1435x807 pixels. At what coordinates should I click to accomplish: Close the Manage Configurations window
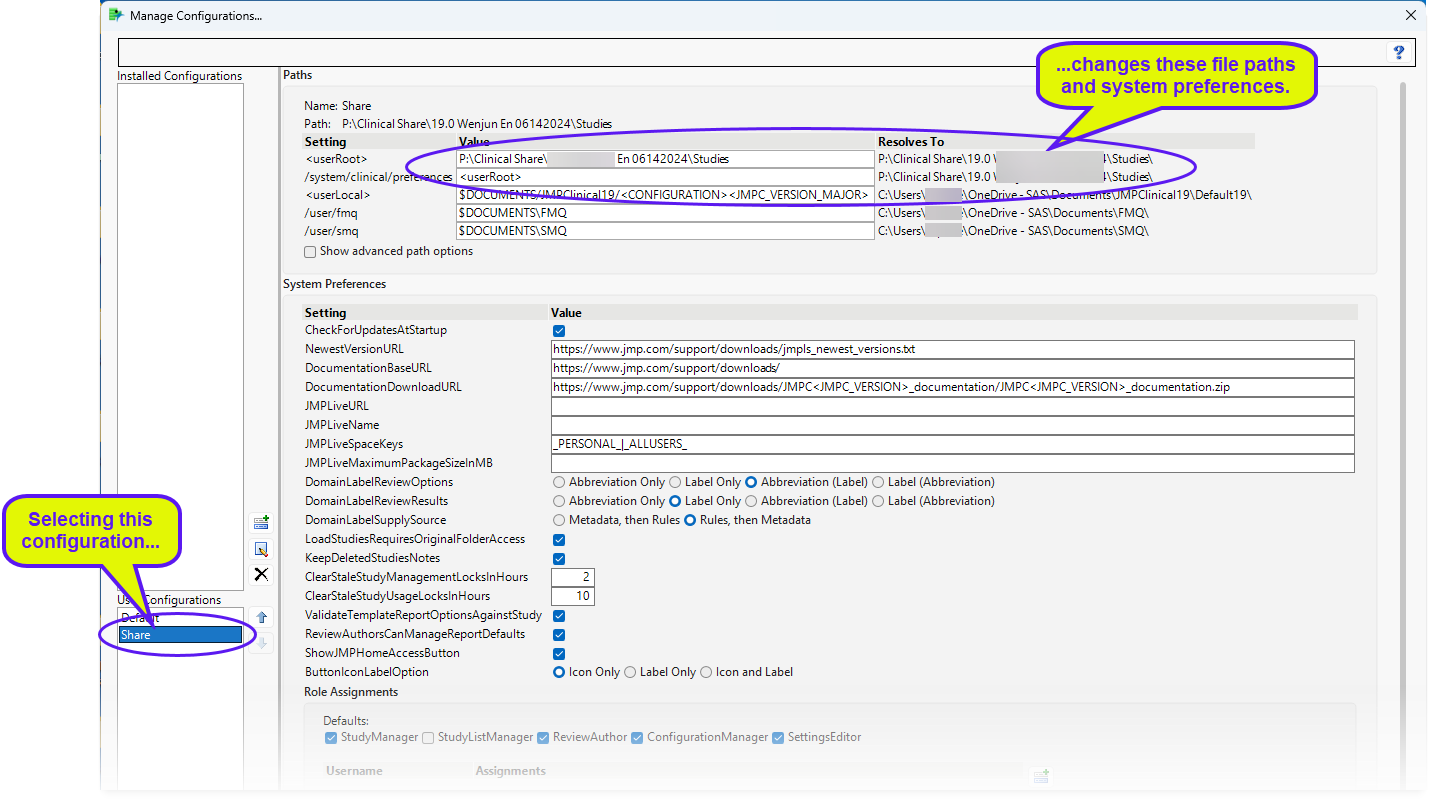[x=1411, y=15]
